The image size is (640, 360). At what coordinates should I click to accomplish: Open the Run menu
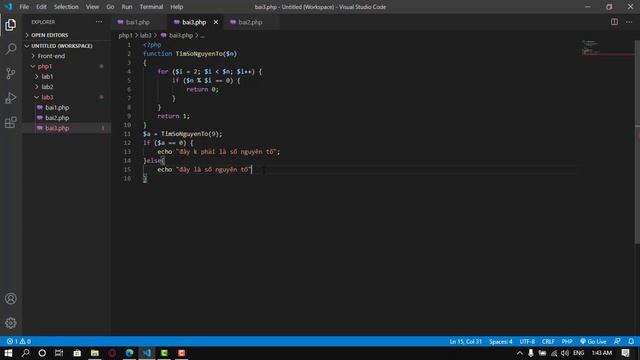(127, 7)
